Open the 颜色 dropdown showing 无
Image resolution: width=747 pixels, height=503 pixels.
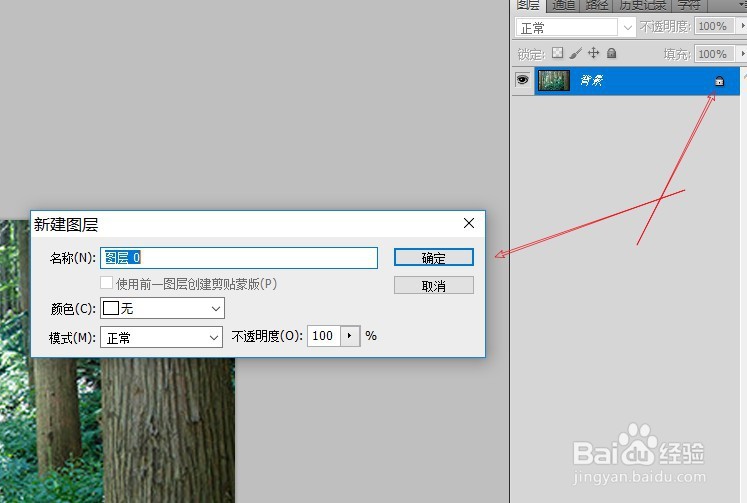pos(162,308)
